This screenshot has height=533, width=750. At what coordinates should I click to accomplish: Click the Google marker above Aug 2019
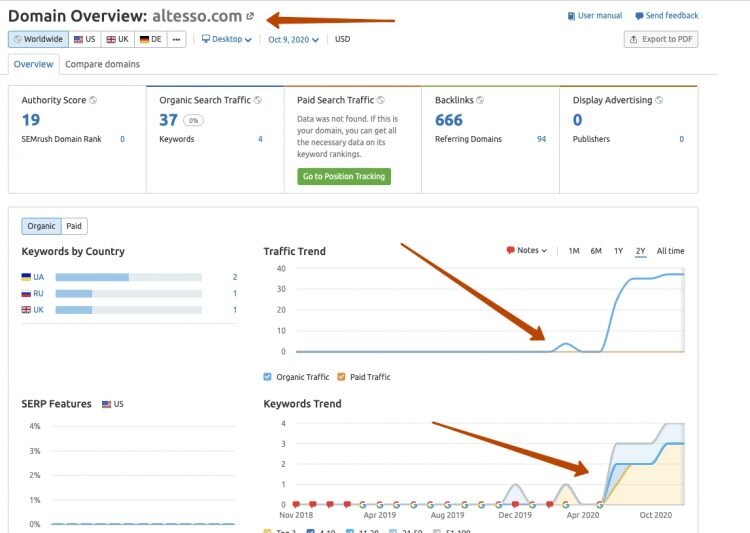coord(448,504)
